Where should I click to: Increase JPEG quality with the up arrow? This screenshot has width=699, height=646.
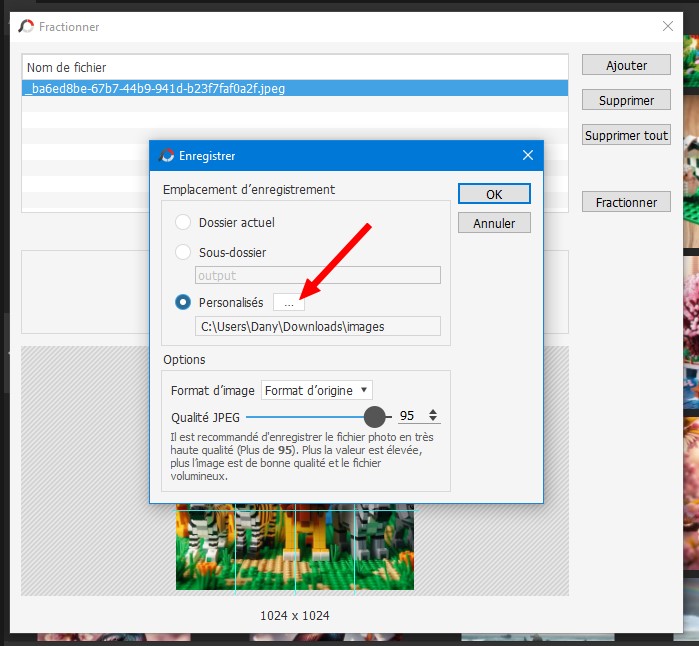click(433, 411)
